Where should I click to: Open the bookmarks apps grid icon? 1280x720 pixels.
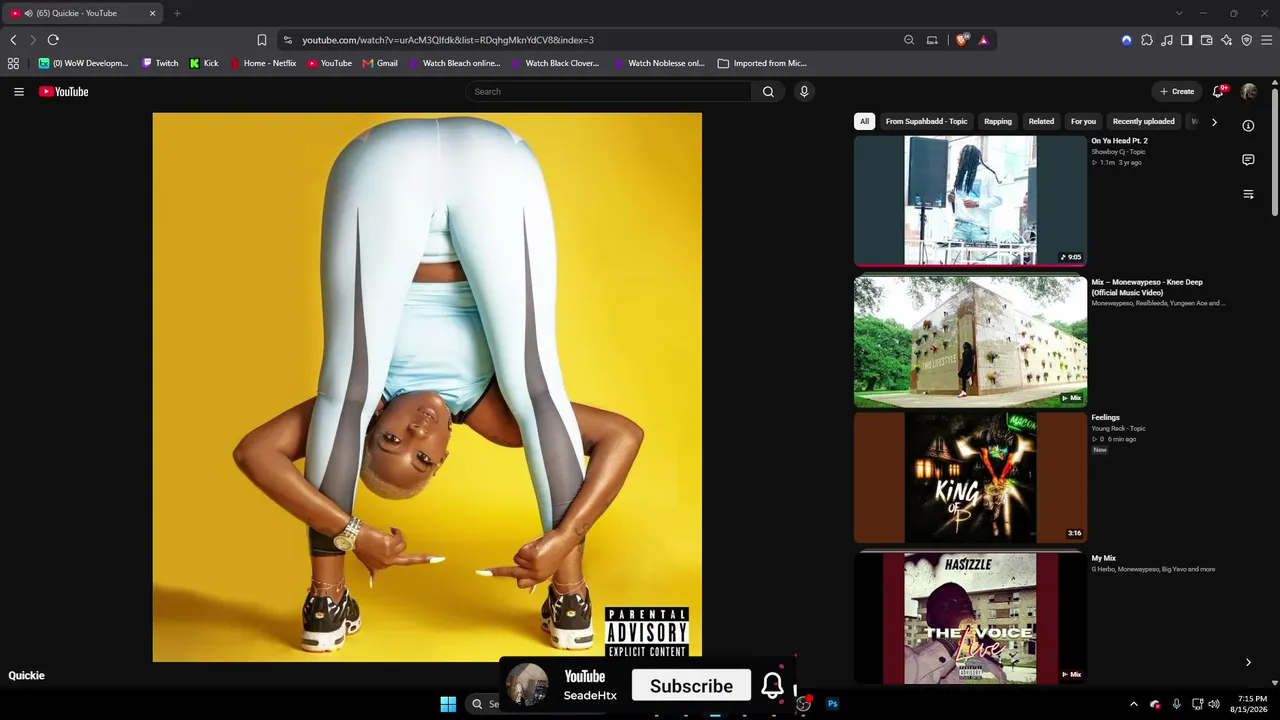tap(13, 63)
